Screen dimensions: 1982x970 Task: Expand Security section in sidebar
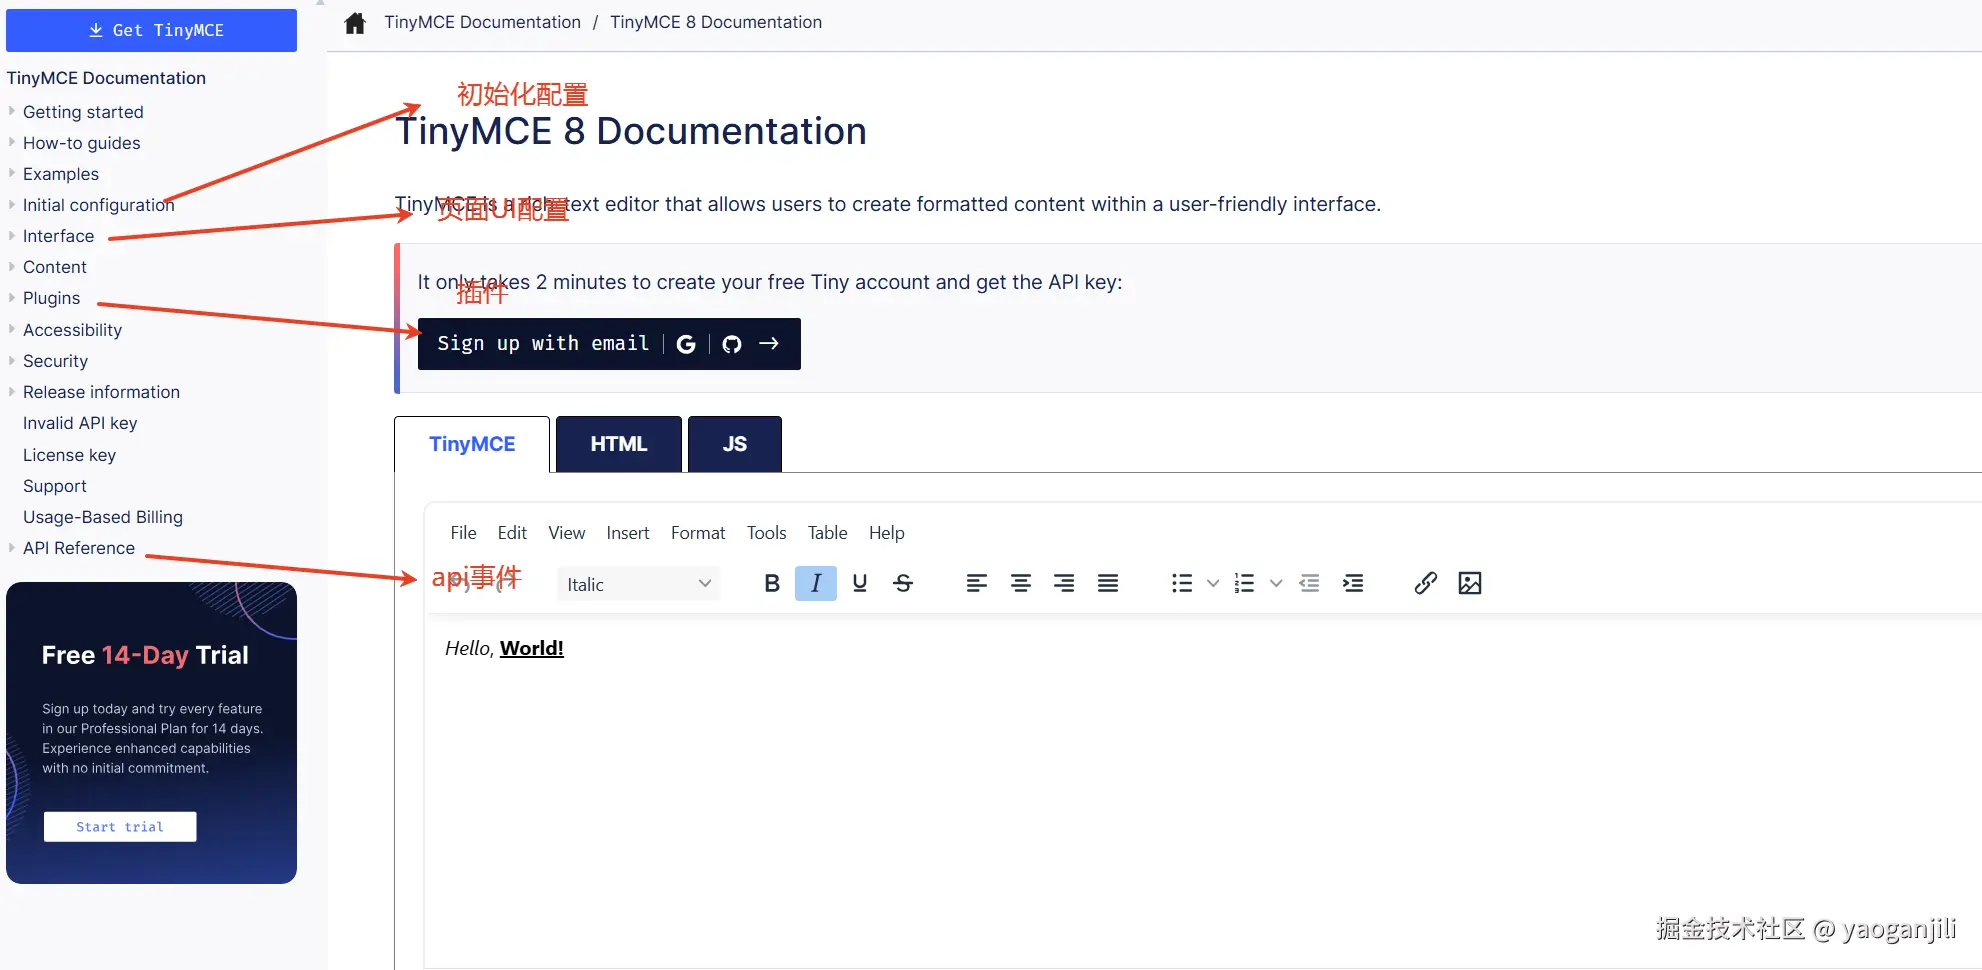(x=12, y=360)
